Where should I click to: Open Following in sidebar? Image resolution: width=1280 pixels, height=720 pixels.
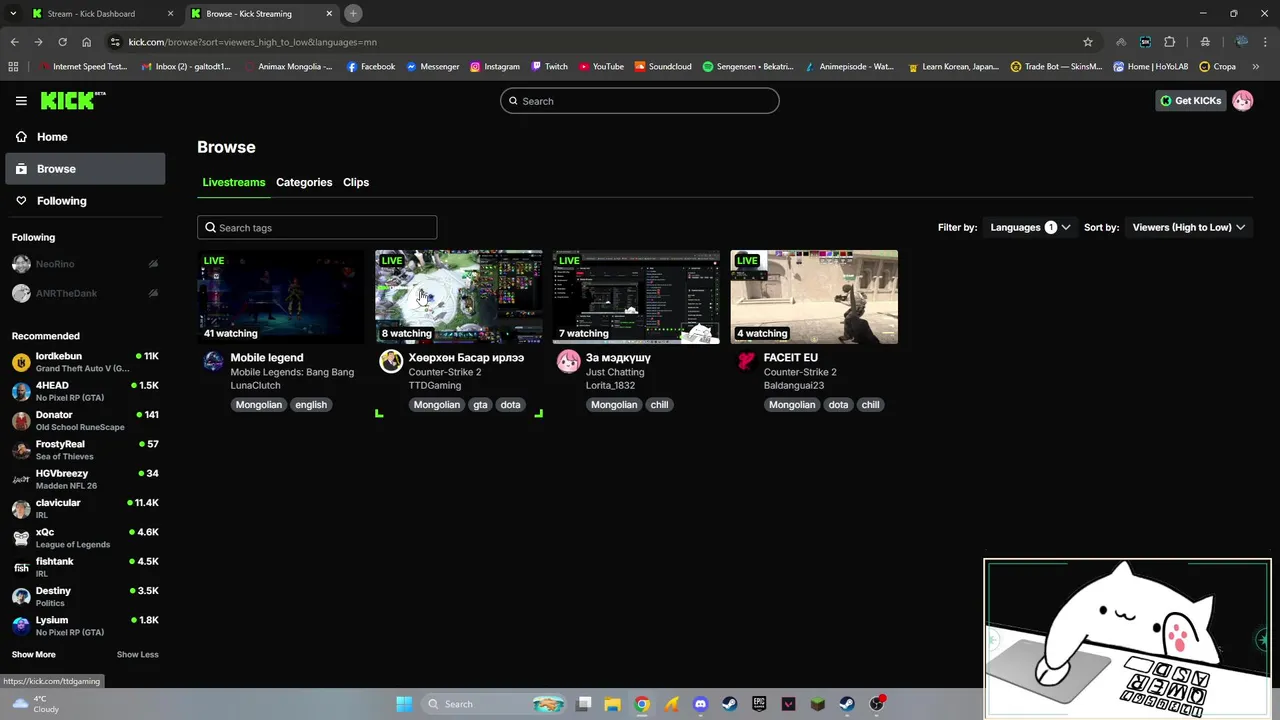click(x=85, y=201)
